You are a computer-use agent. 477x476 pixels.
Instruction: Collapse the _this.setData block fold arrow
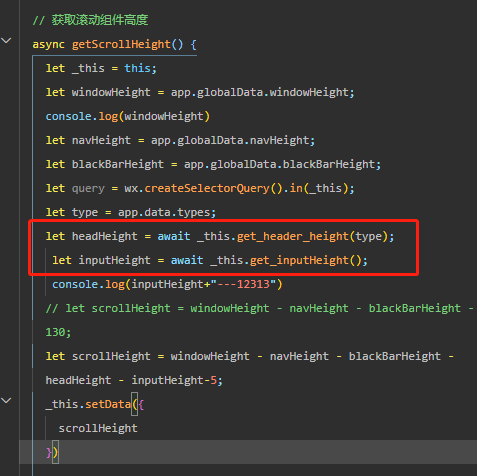[x=6, y=400]
